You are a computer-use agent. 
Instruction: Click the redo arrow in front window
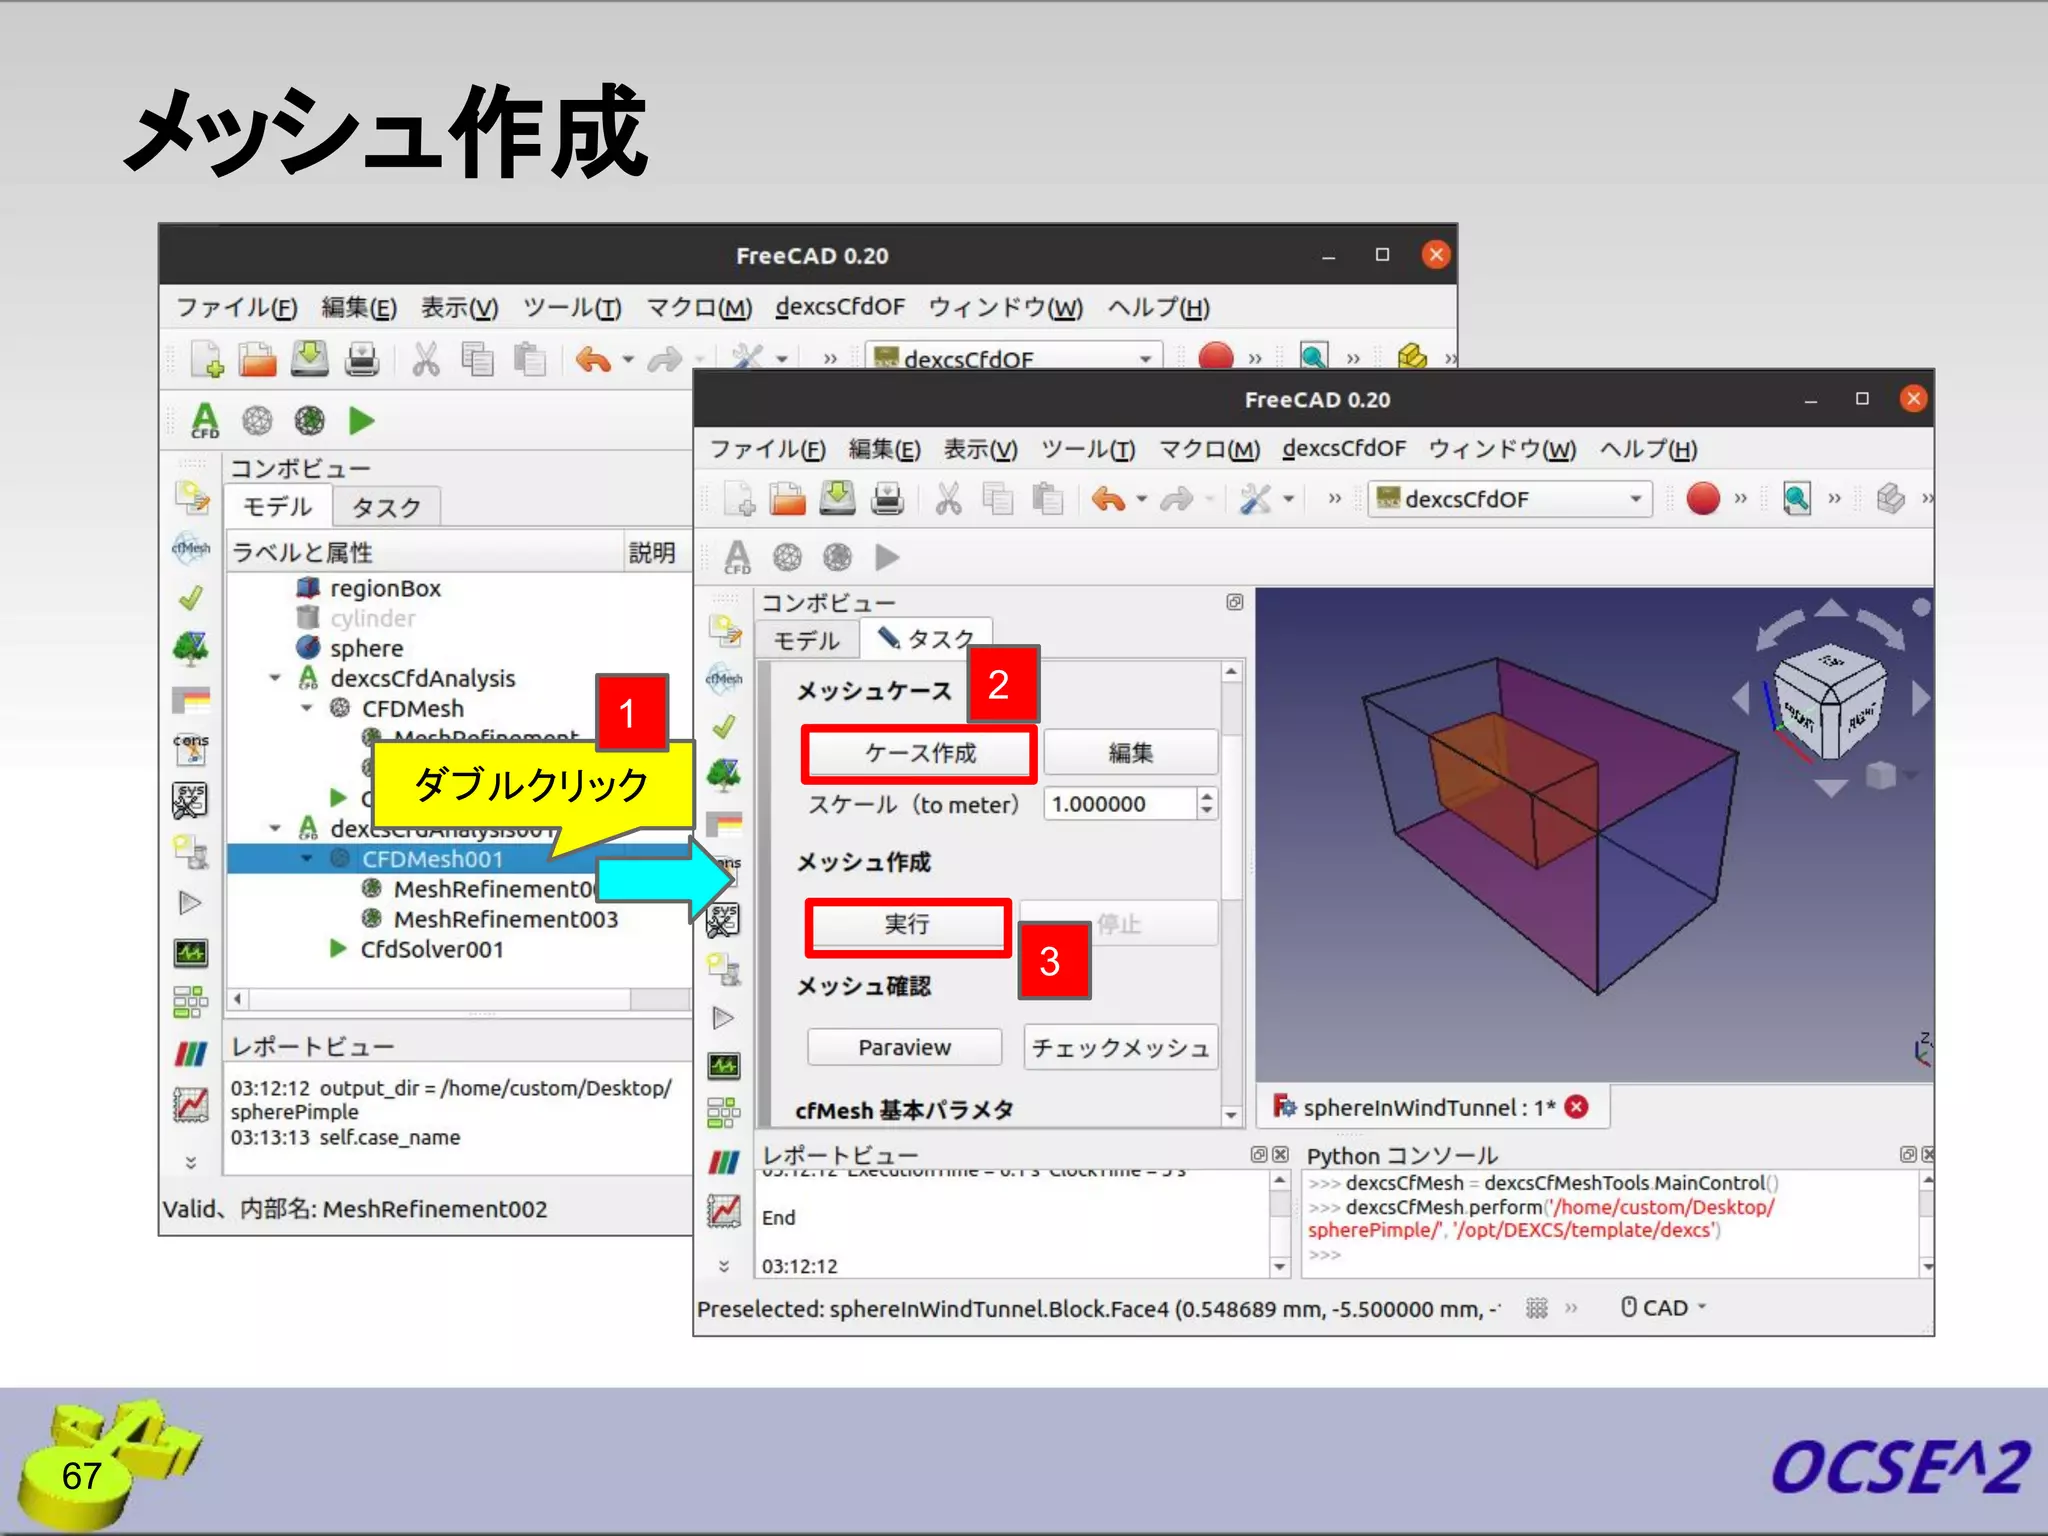click(1176, 498)
